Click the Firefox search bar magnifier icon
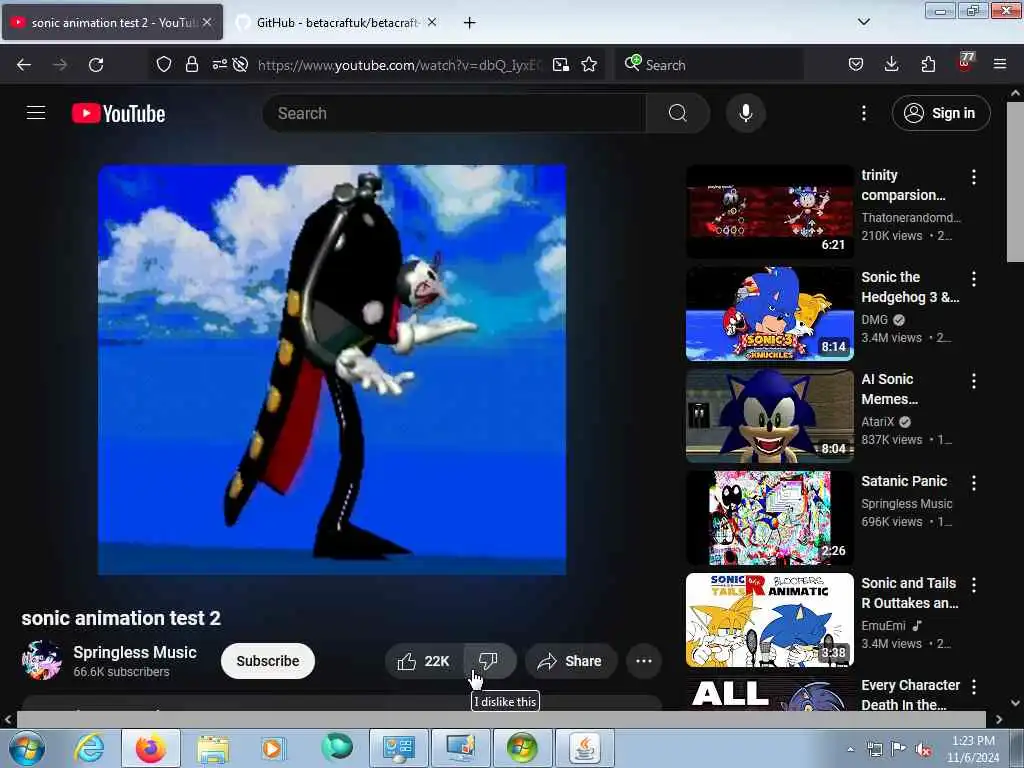The width and height of the screenshot is (1024, 768). (x=632, y=63)
